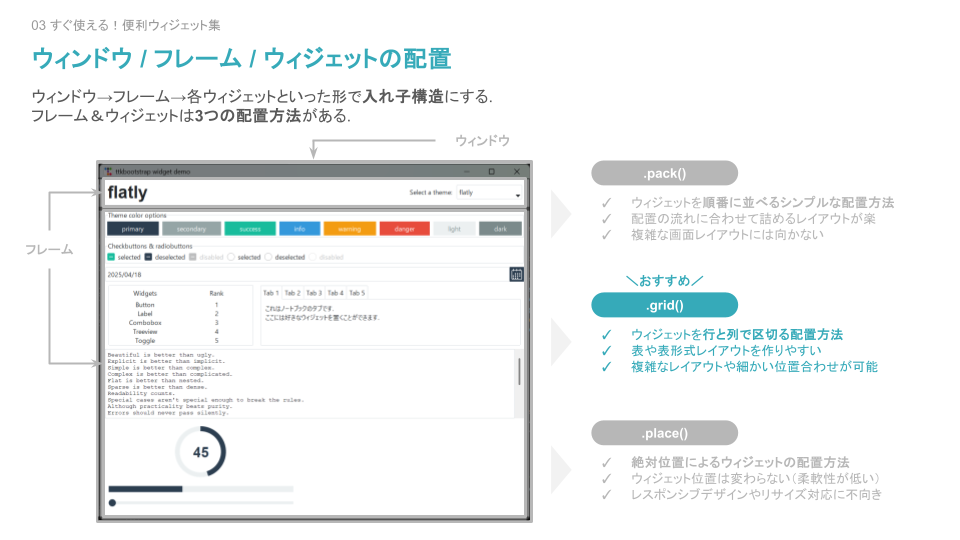Switch to Tab 3 in the notebook
The width and height of the screenshot is (960, 540).
point(314,293)
